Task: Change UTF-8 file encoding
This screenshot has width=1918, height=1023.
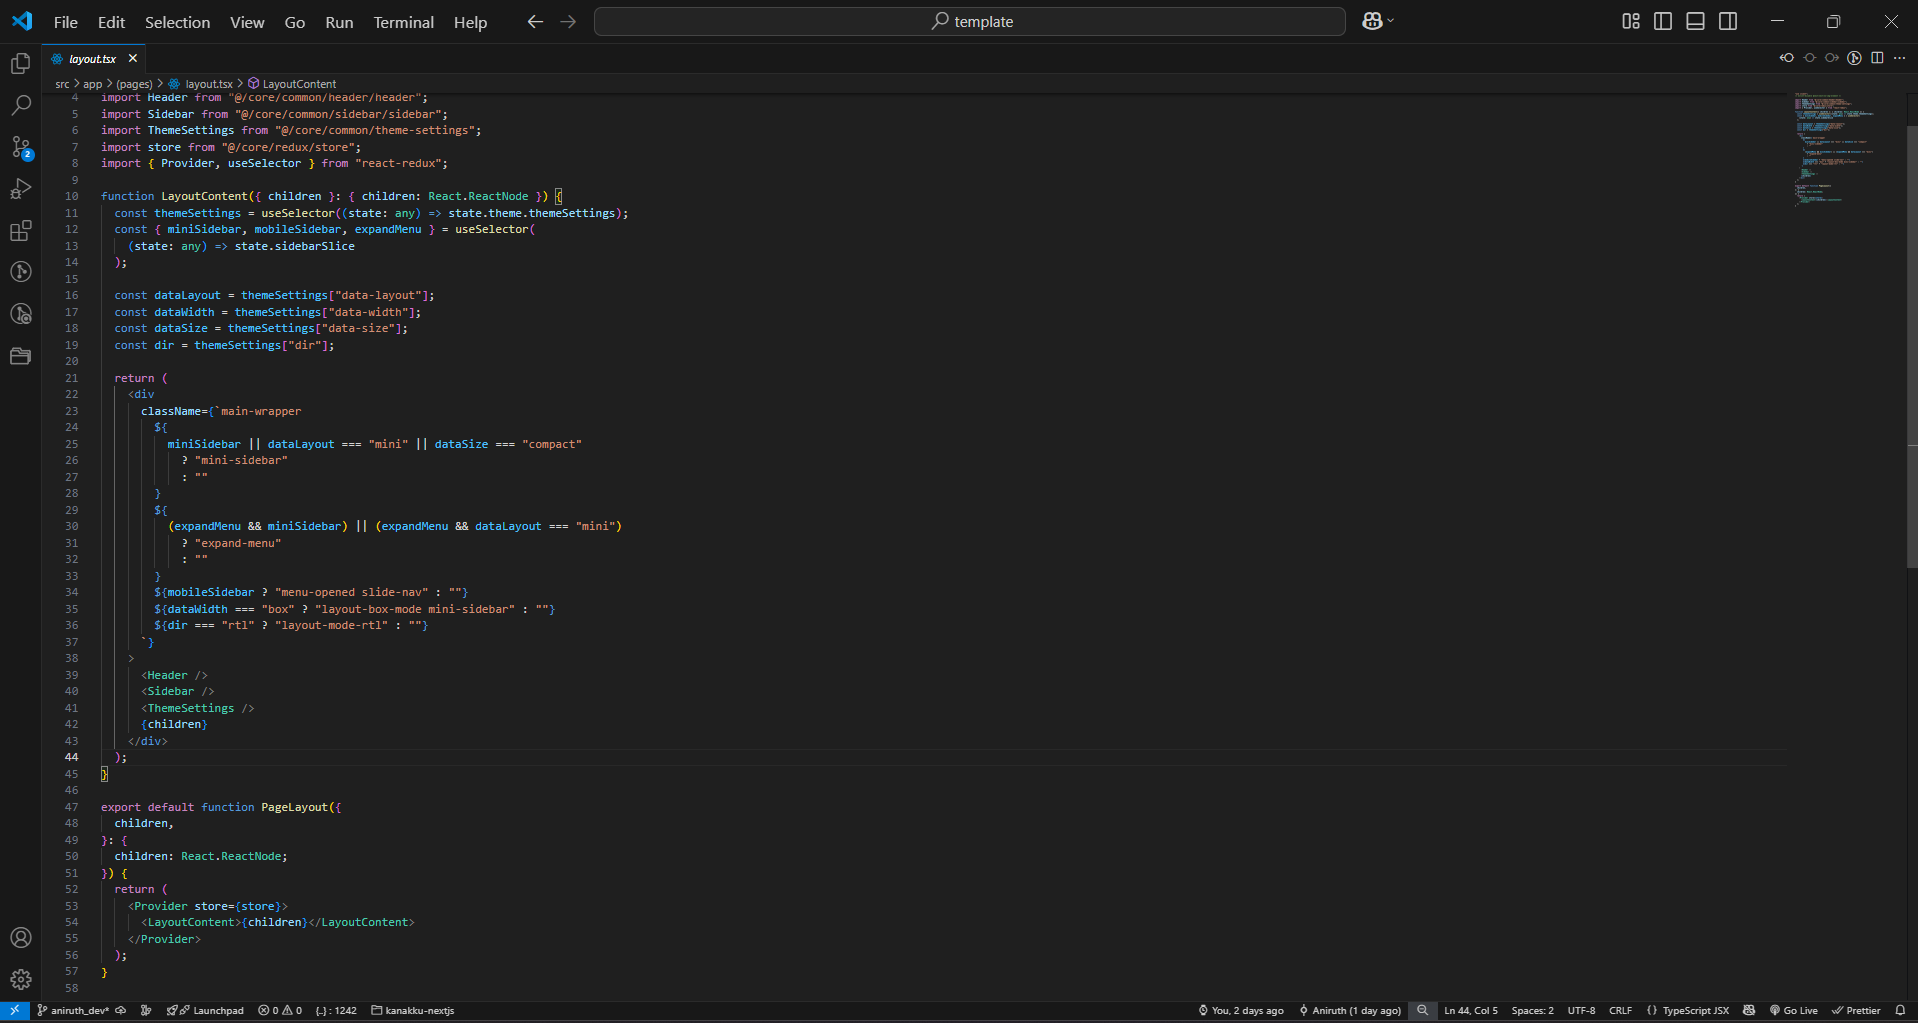Action: click(1581, 1010)
